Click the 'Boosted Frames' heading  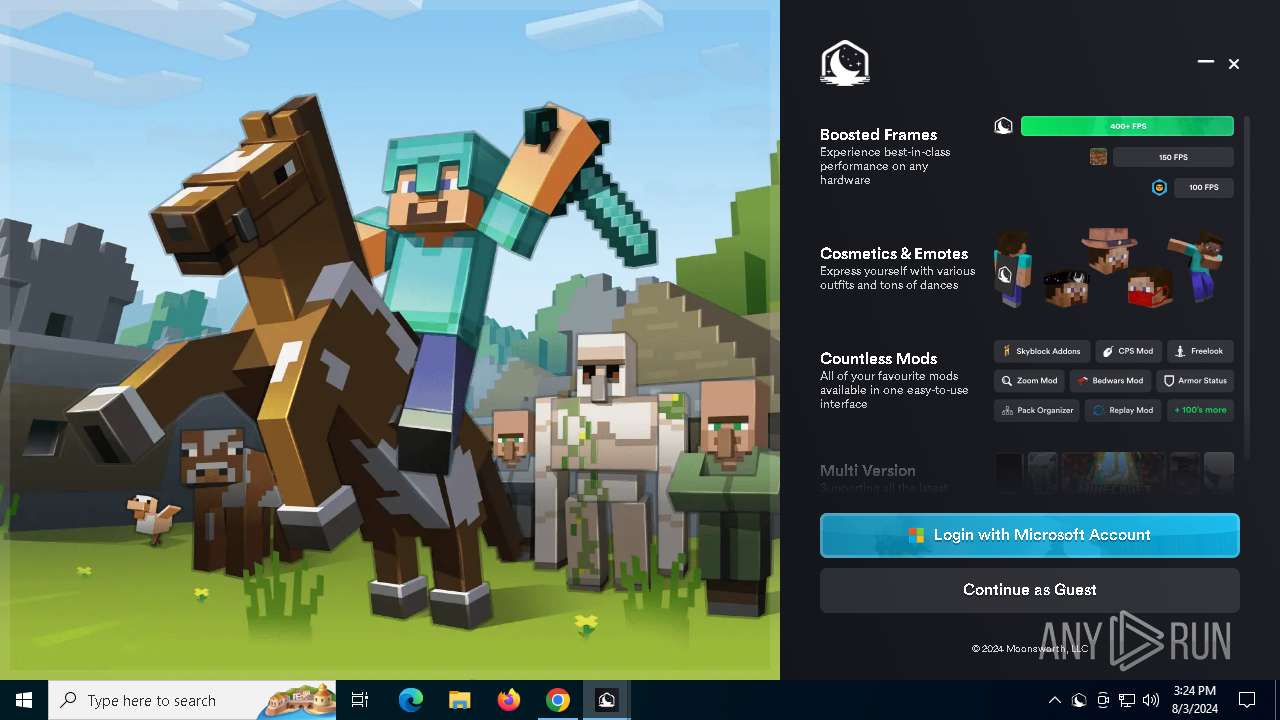click(878, 134)
